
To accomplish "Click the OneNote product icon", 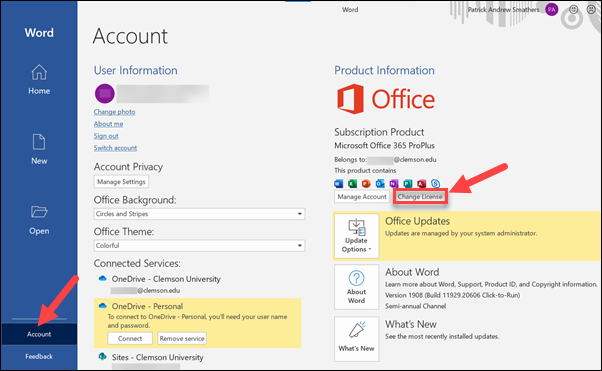I will (394, 184).
